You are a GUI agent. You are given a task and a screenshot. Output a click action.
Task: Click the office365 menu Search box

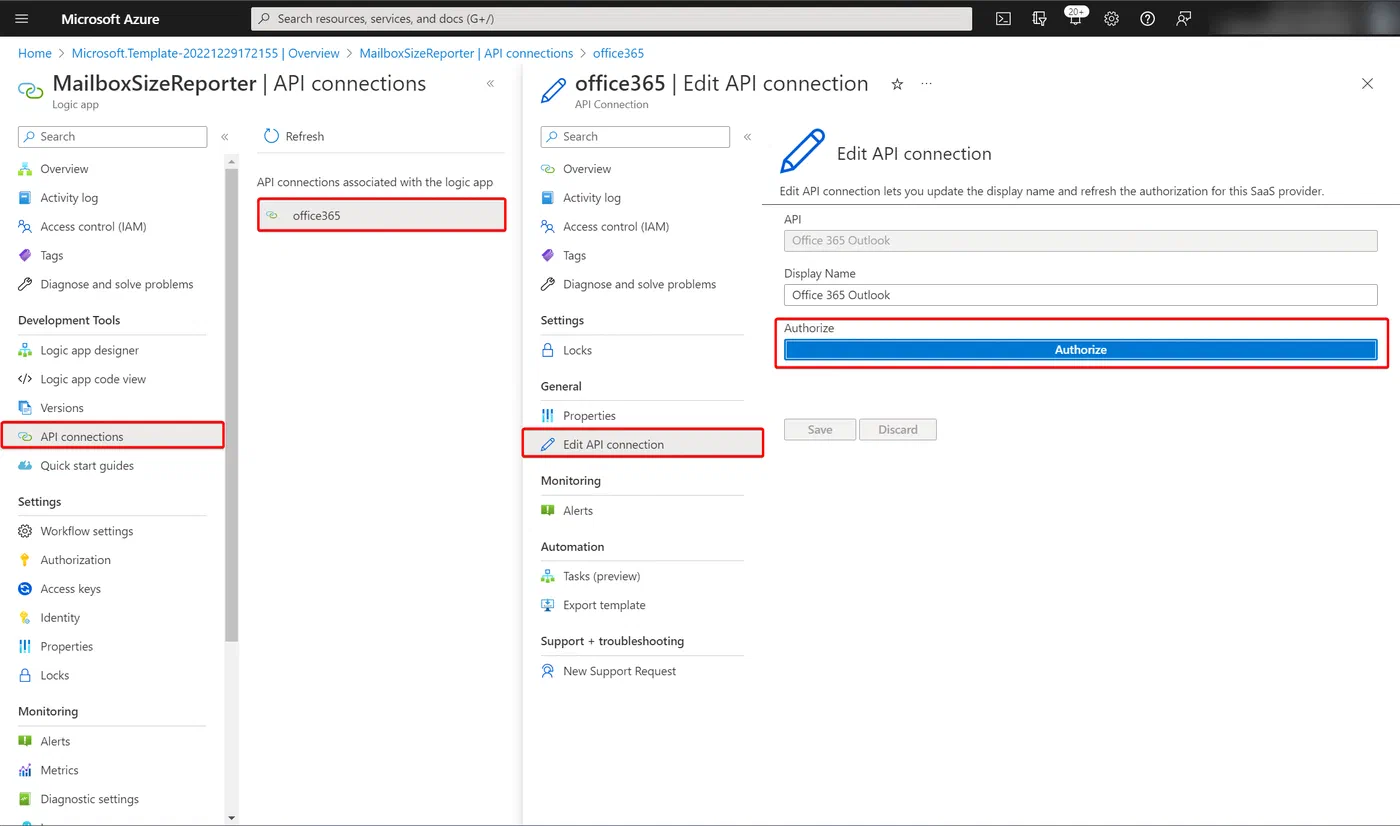pyautogui.click(x=635, y=137)
